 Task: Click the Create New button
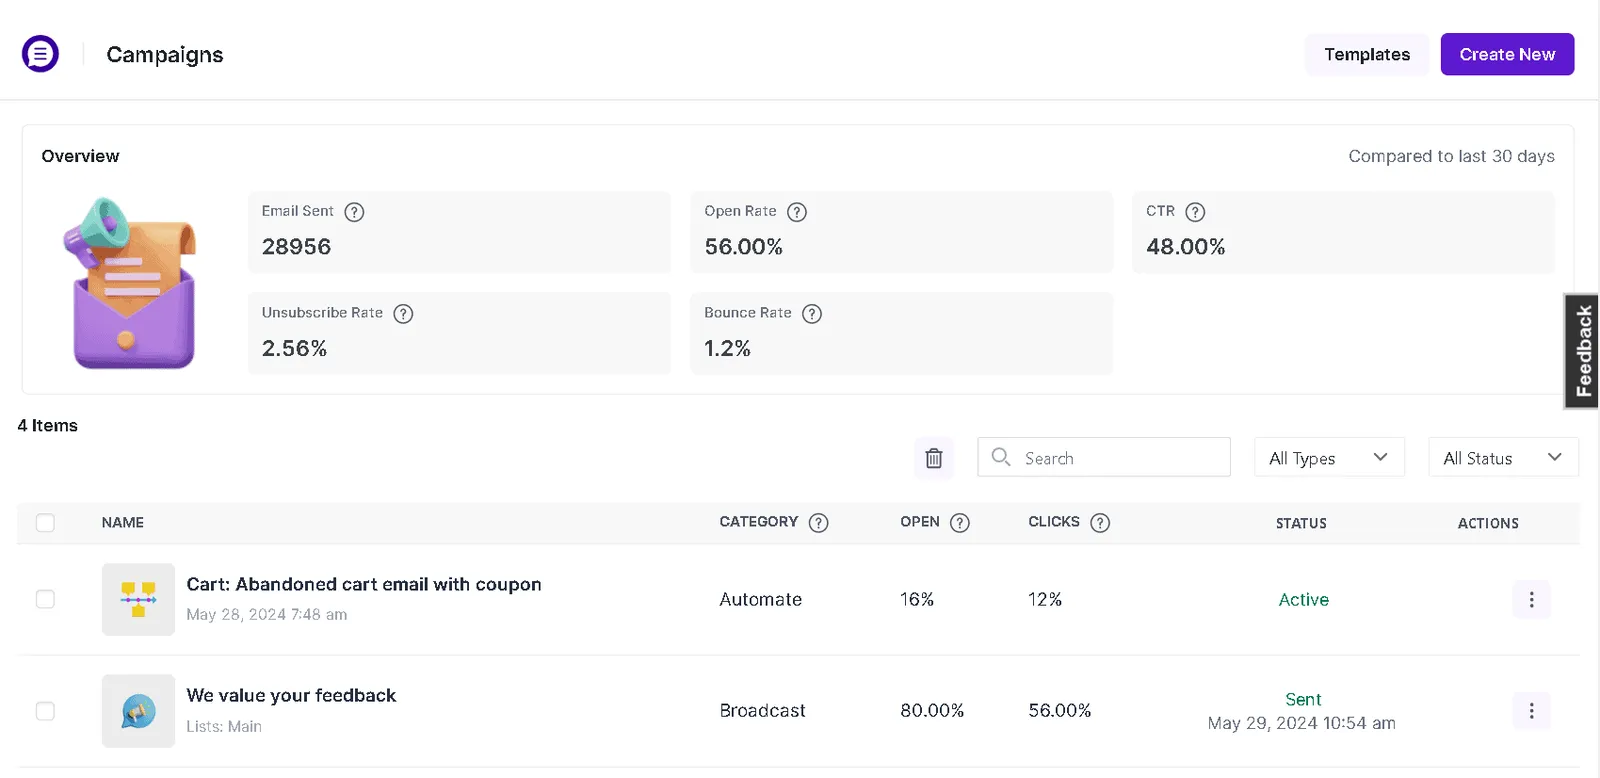[1507, 54]
